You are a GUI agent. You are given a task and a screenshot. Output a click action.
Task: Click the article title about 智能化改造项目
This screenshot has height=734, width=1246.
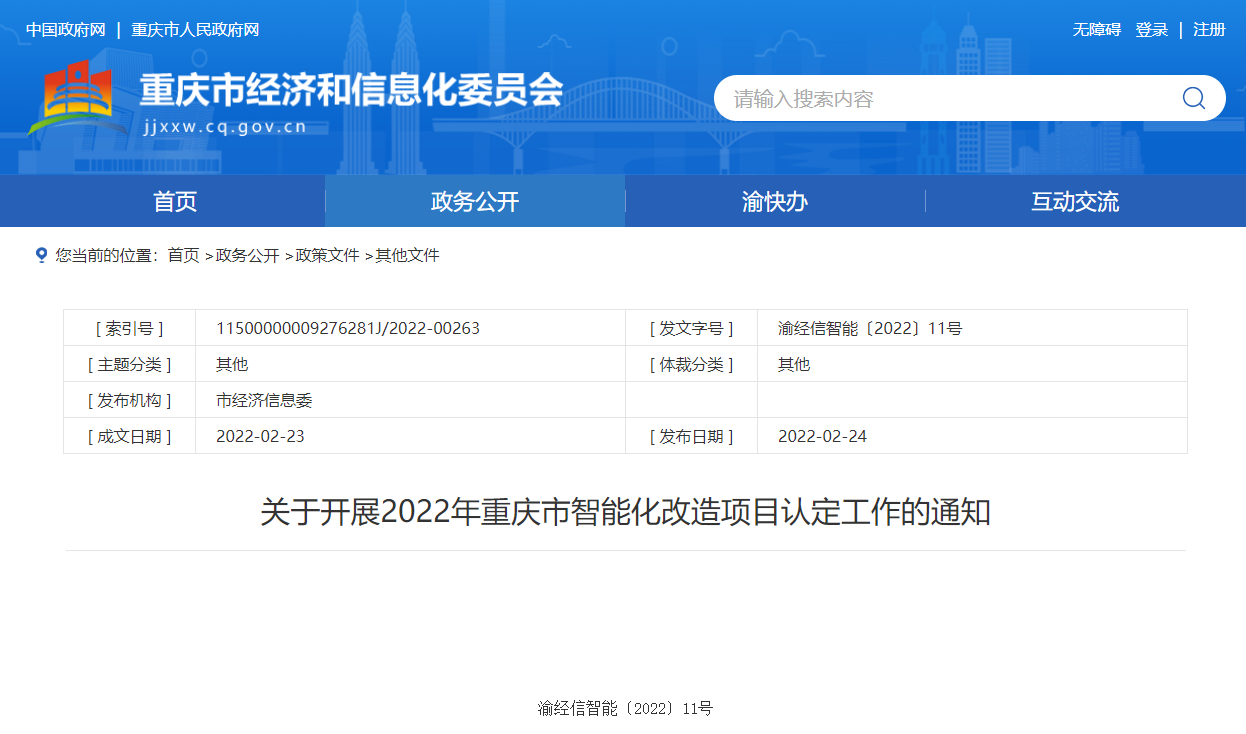(x=625, y=513)
